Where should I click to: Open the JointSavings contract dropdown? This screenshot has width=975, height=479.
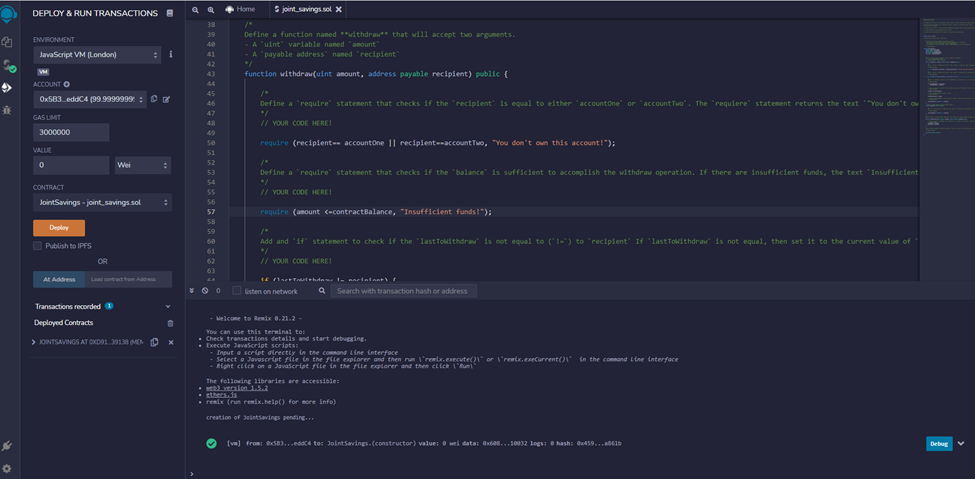tap(103, 202)
